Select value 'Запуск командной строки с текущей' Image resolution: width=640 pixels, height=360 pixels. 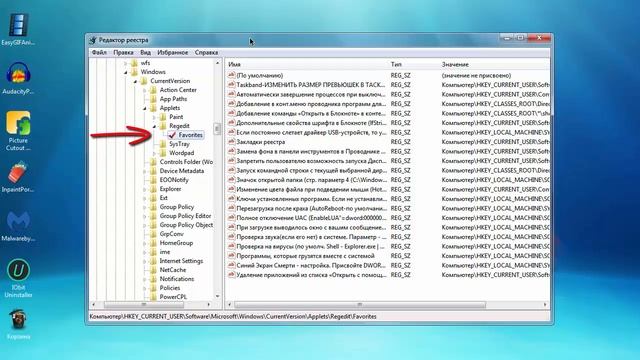pos(311,170)
